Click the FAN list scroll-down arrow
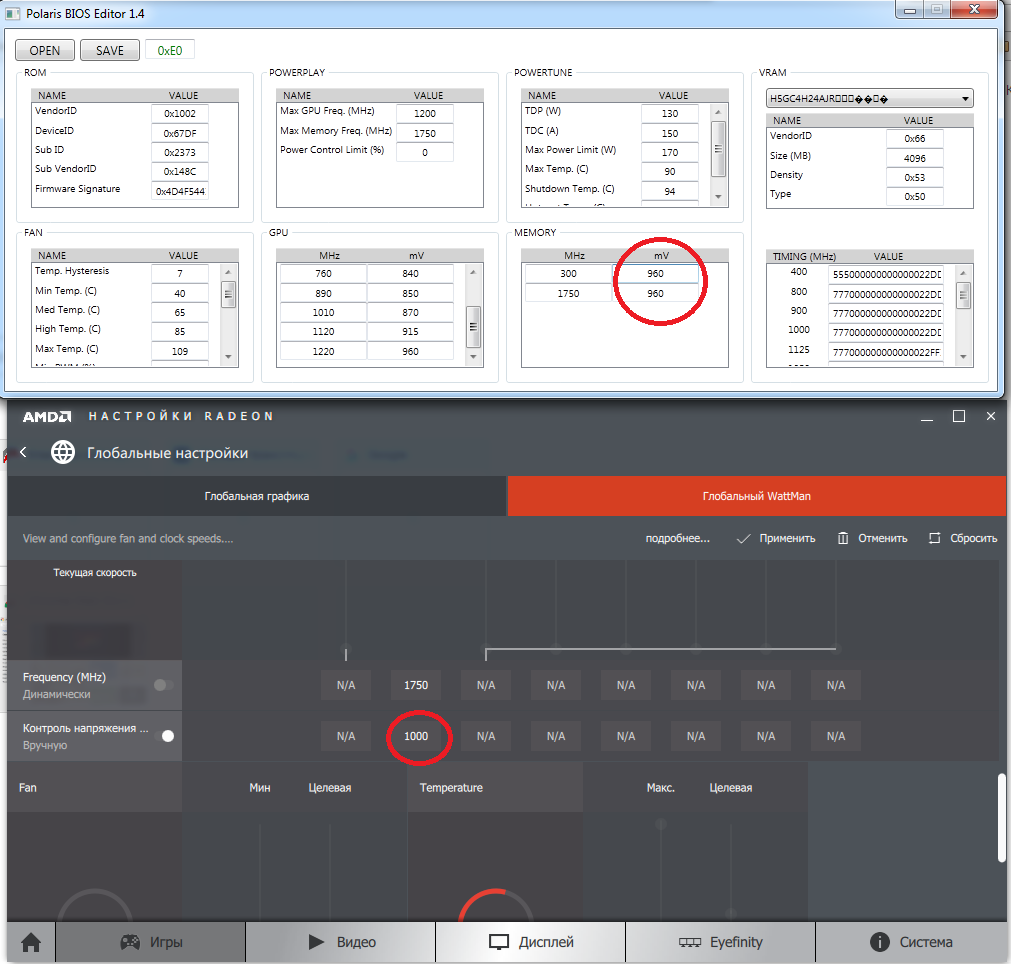Image resolution: width=1011 pixels, height=964 pixels. pyautogui.click(x=228, y=357)
